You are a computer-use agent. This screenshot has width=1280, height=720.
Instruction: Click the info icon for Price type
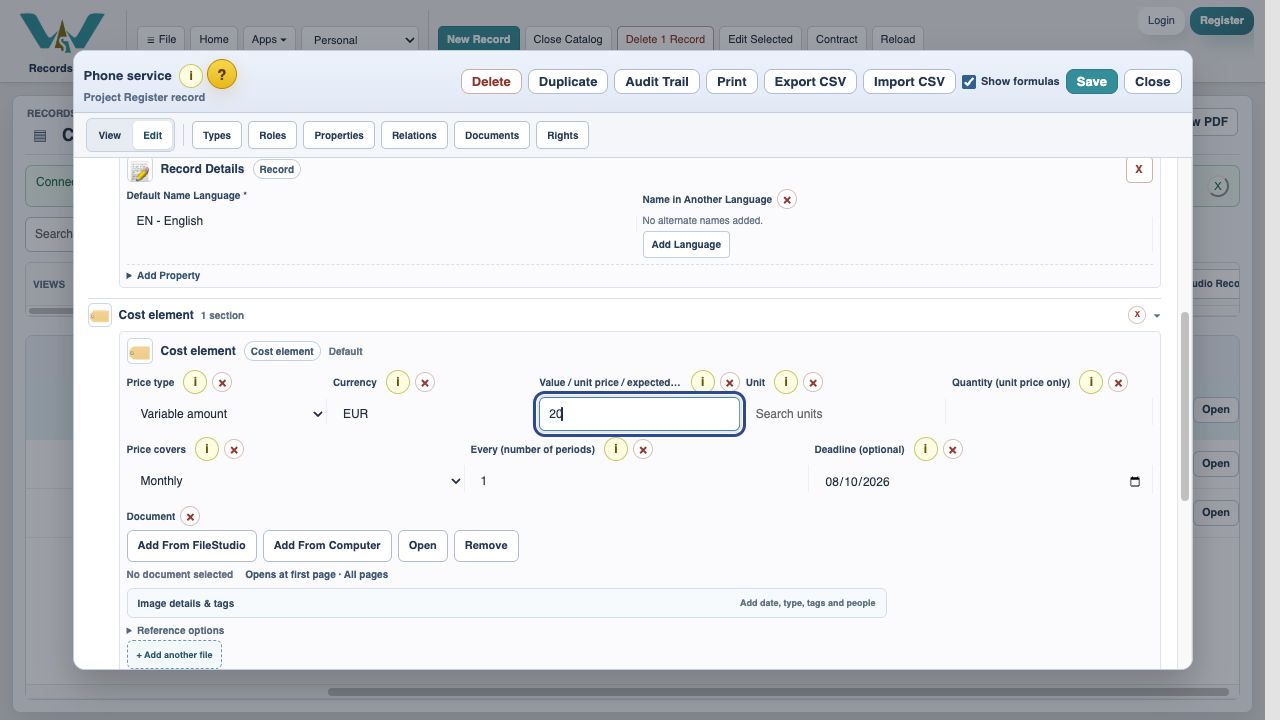(195, 382)
